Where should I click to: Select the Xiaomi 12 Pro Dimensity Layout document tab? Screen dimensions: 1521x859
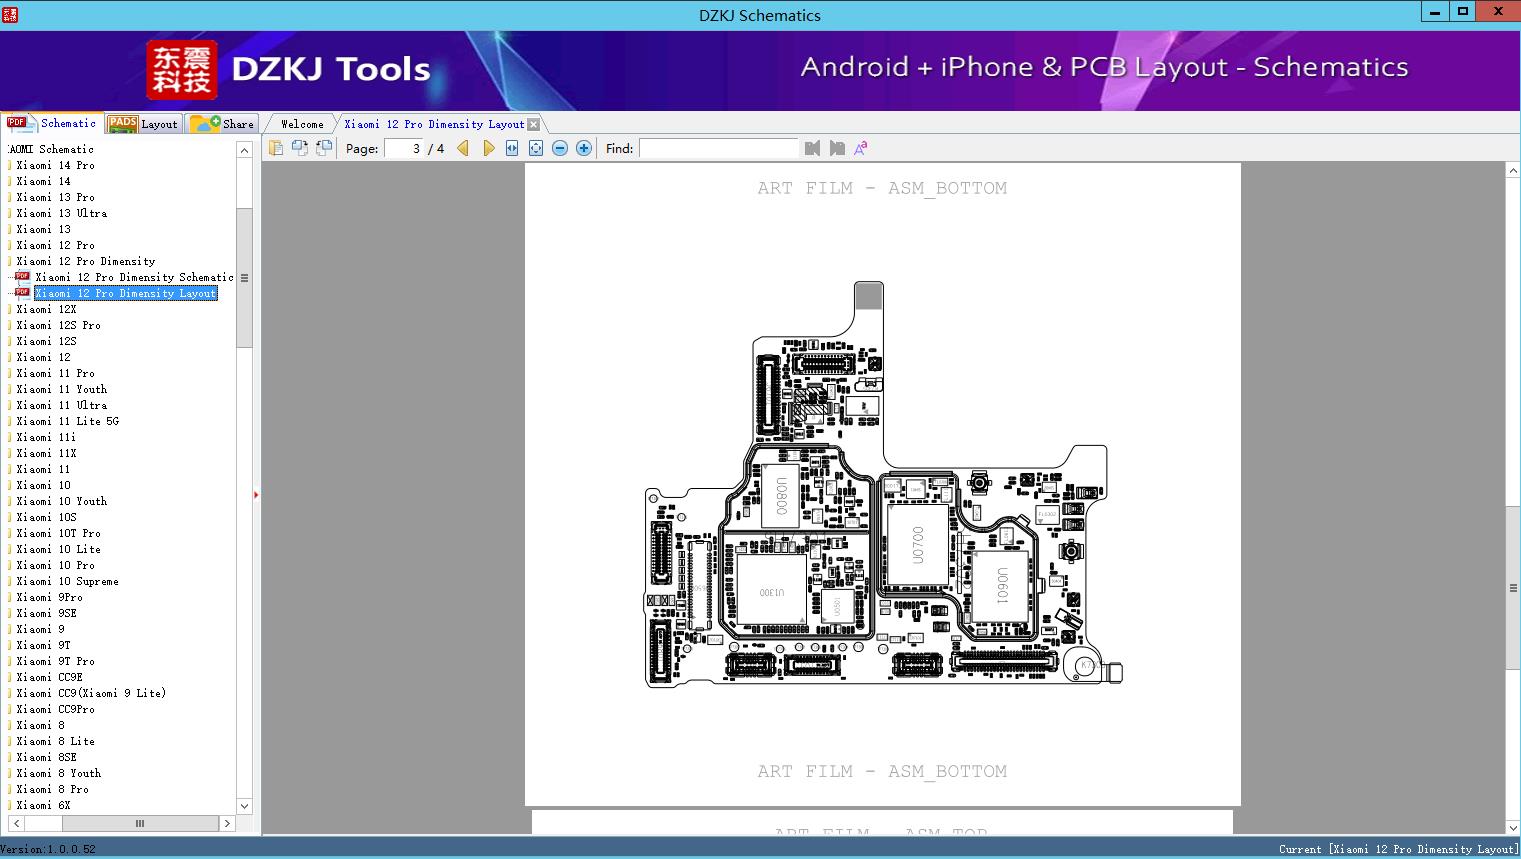pyautogui.click(x=434, y=124)
